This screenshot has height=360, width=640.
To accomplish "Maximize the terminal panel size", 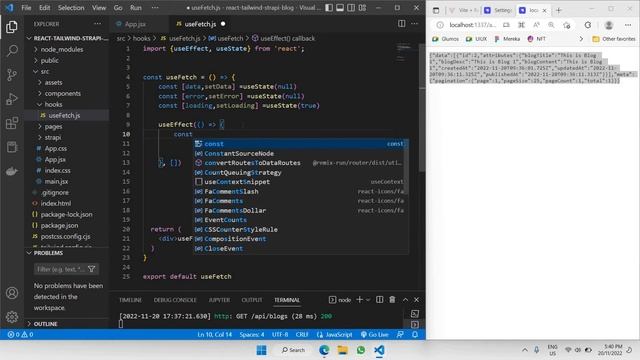I will tap(405, 300).
